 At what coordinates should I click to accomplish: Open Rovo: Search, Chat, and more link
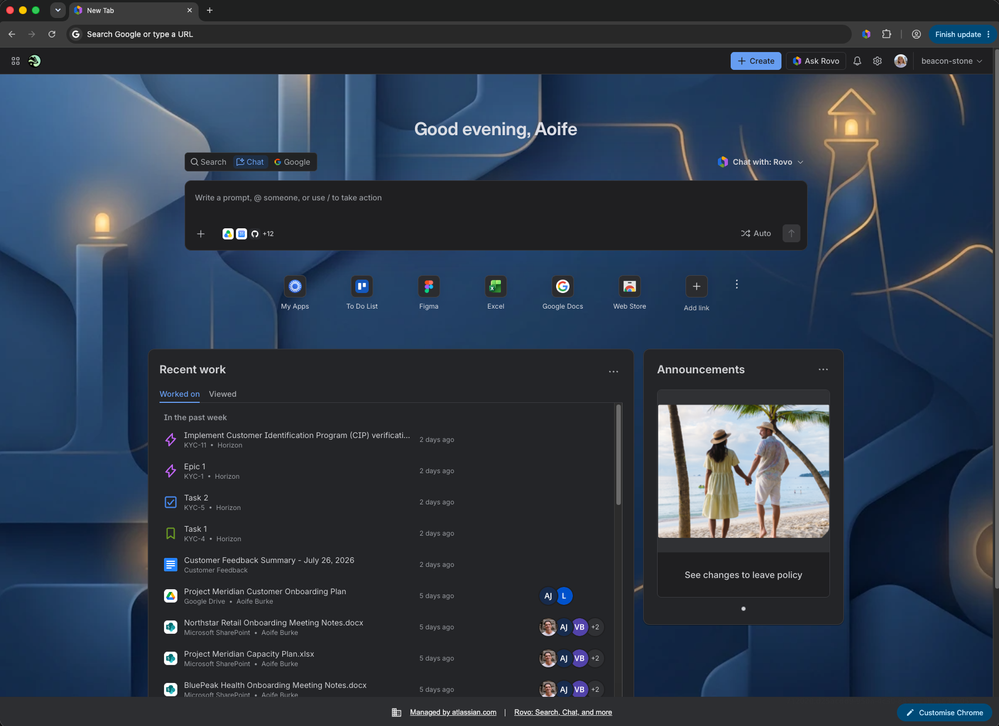[x=563, y=713]
